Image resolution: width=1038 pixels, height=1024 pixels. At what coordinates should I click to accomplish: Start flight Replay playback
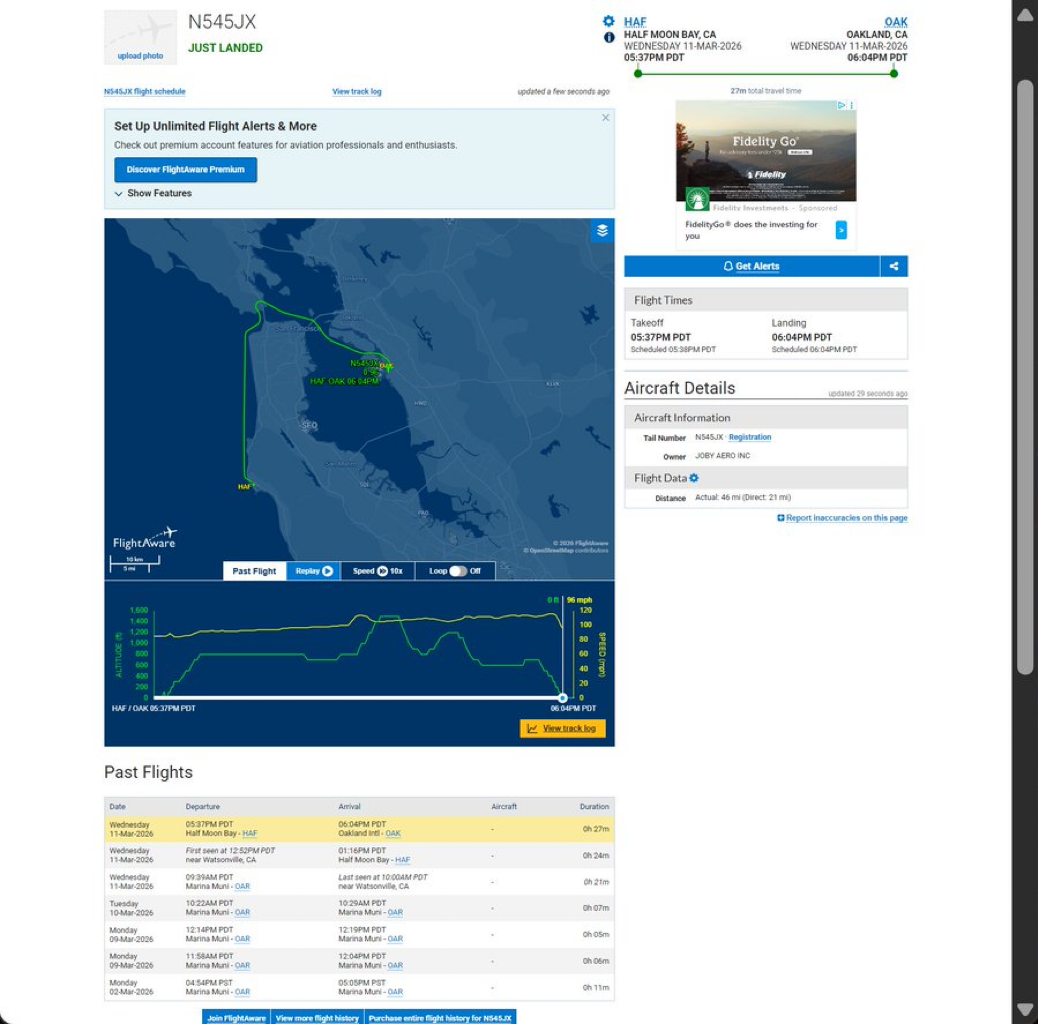click(x=314, y=571)
